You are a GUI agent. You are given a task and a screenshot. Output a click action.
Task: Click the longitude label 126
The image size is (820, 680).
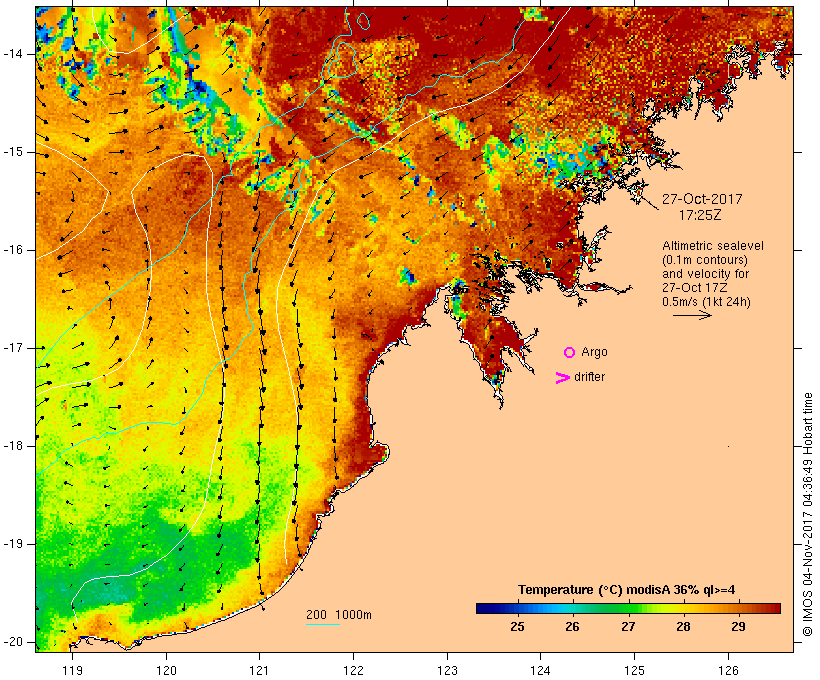(x=728, y=670)
